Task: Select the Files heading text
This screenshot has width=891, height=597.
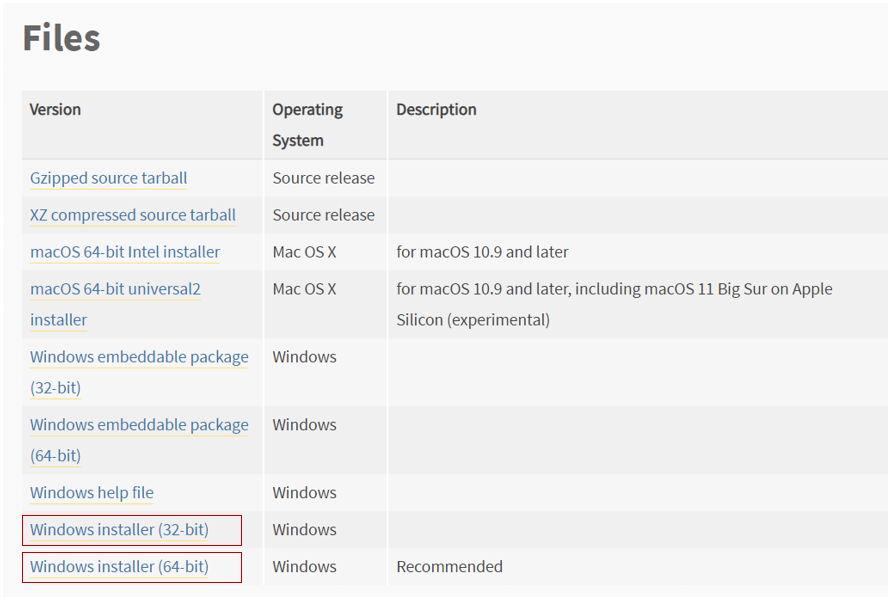Action: click(x=61, y=38)
